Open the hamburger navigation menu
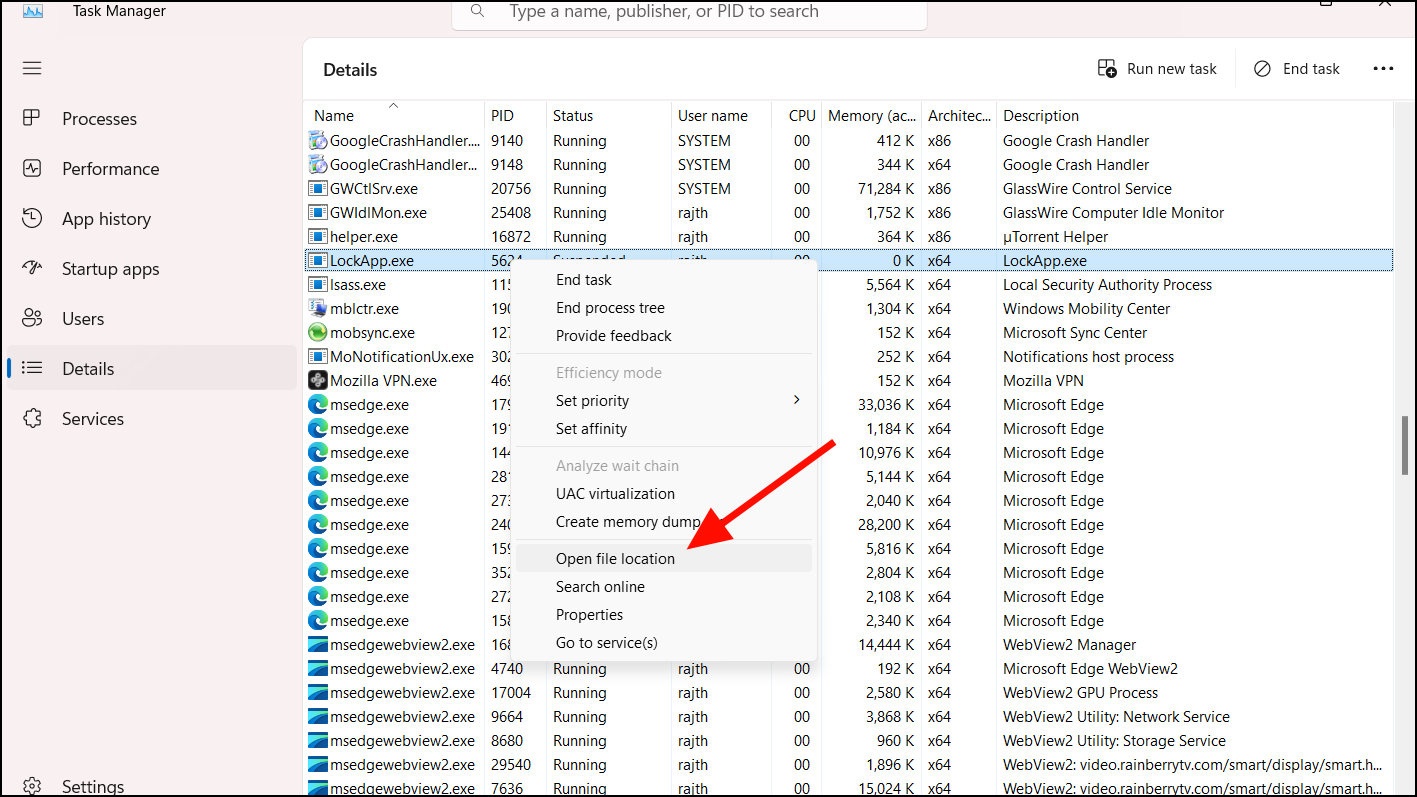 [32, 68]
